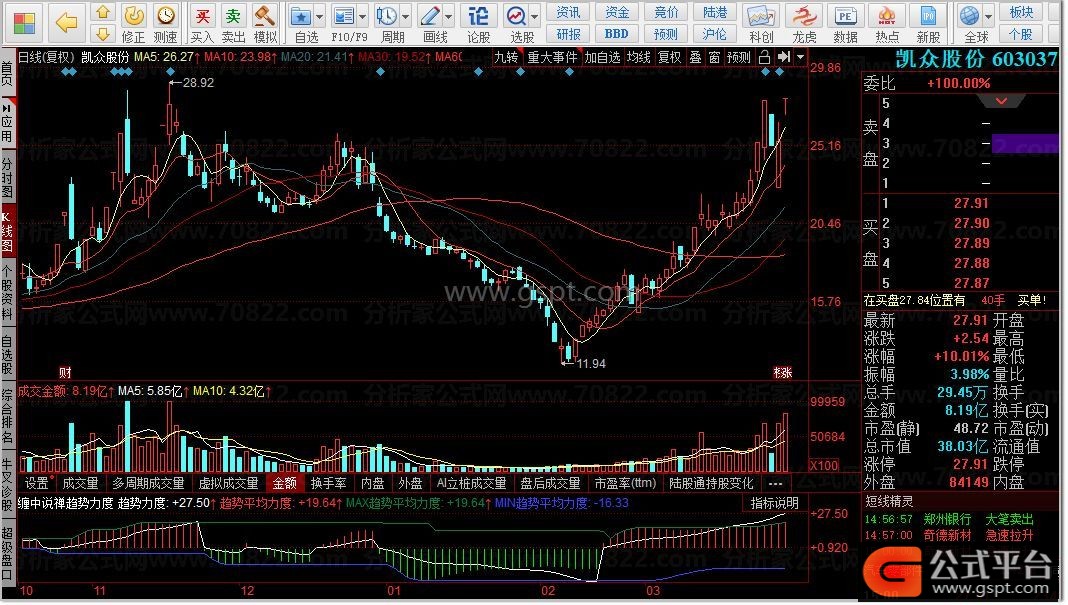Switch to the 成交量 volume tab
This screenshot has width=1068, height=605.
(x=80, y=484)
